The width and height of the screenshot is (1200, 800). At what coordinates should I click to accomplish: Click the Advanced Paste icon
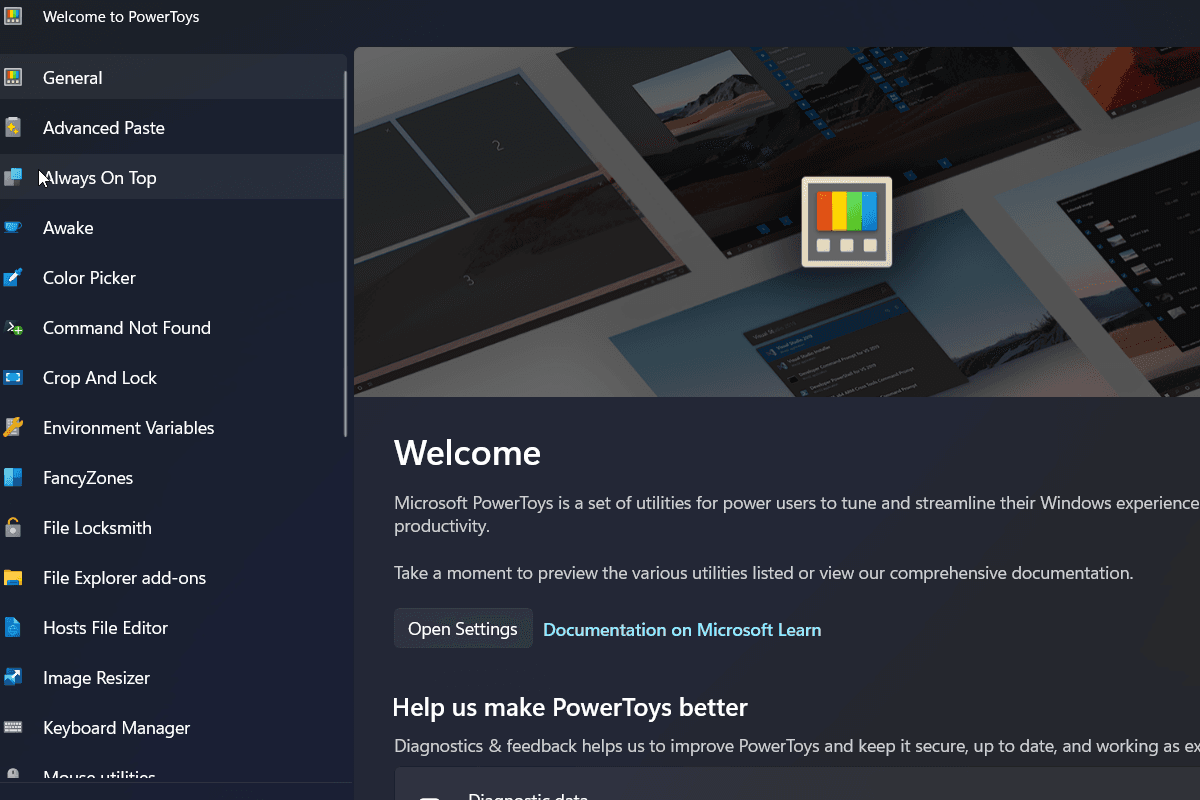click(12, 127)
